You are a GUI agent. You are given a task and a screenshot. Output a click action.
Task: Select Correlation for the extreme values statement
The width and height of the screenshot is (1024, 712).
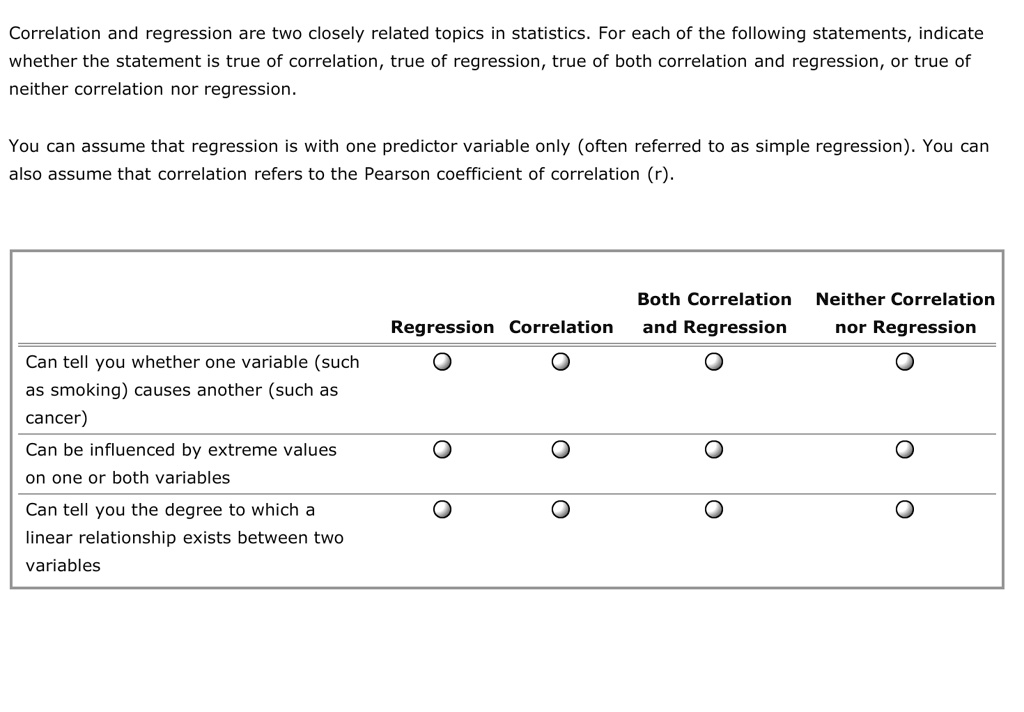pyautogui.click(x=560, y=449)
